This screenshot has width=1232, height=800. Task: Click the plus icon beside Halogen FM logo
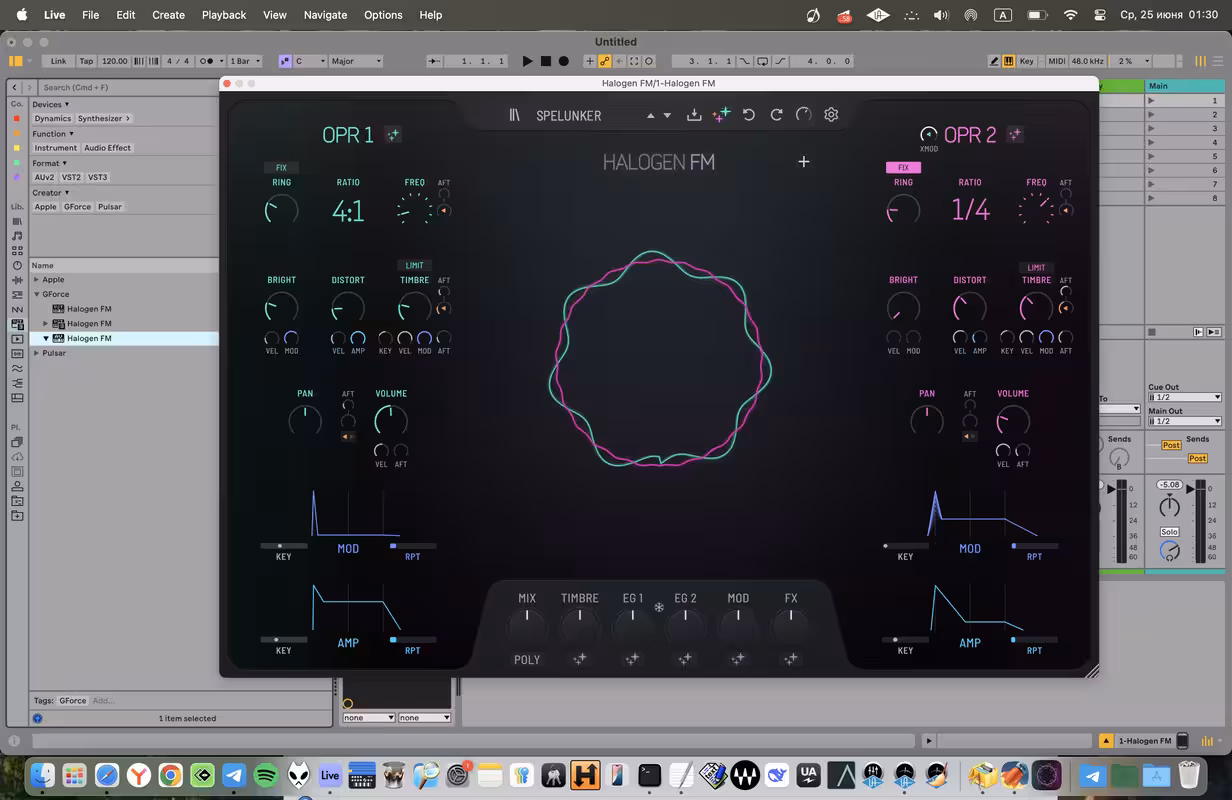pos(803,162)
